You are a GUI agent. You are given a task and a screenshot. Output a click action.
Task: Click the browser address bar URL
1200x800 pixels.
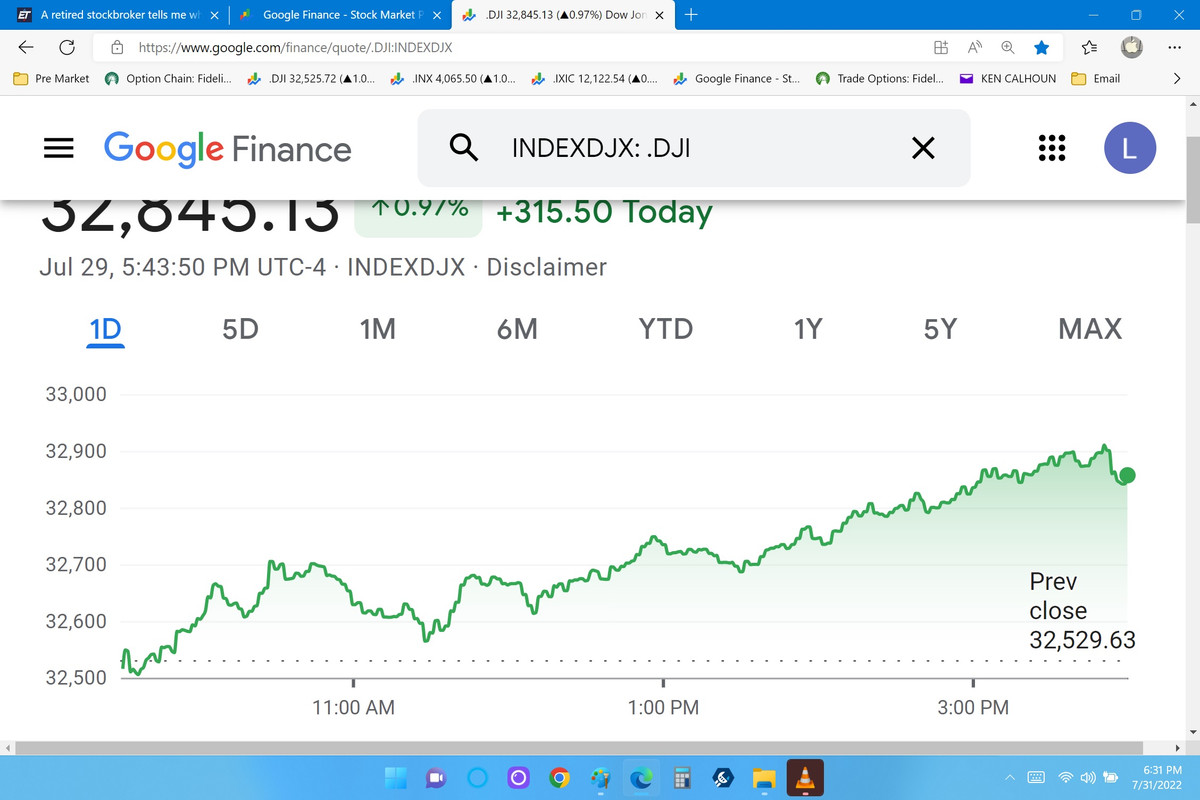point(295,47)
